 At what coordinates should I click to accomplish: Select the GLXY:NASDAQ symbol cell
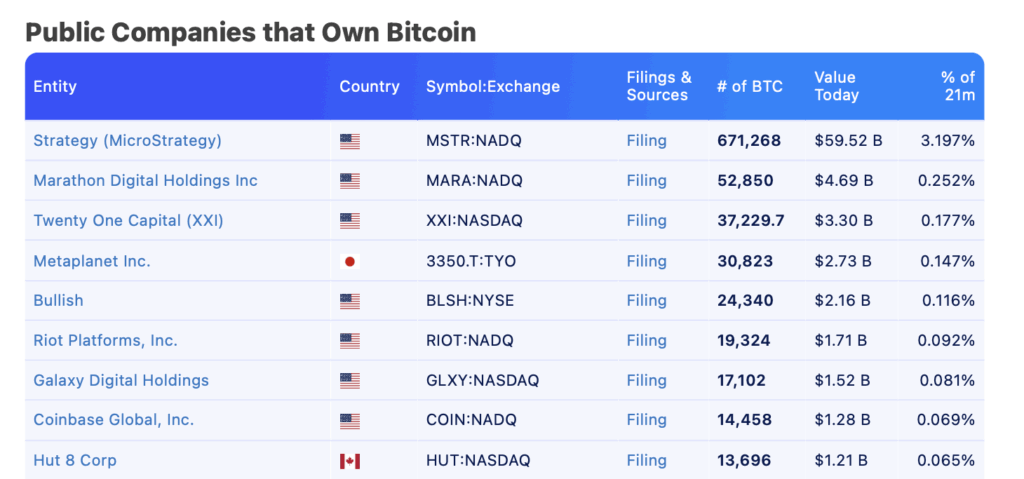483,380
